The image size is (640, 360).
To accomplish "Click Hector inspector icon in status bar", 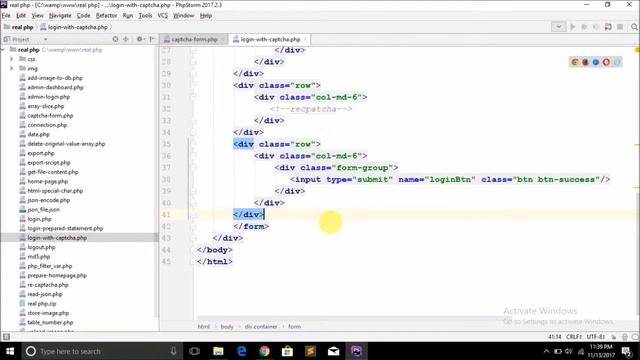I will click(624, 337).
